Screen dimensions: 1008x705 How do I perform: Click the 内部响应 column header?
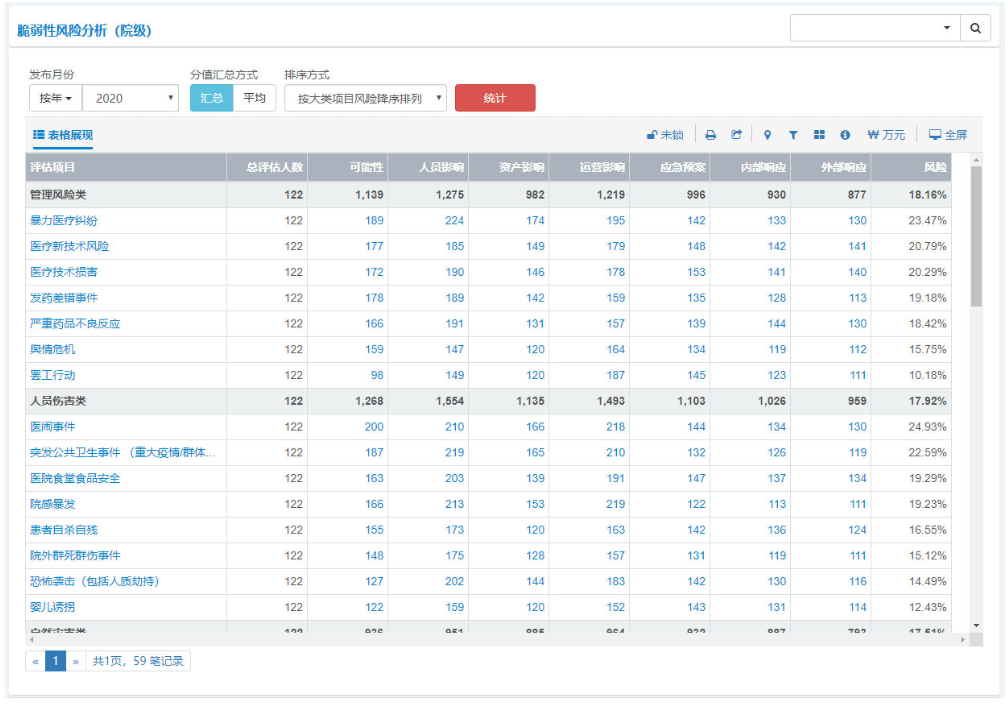[750, 167]
